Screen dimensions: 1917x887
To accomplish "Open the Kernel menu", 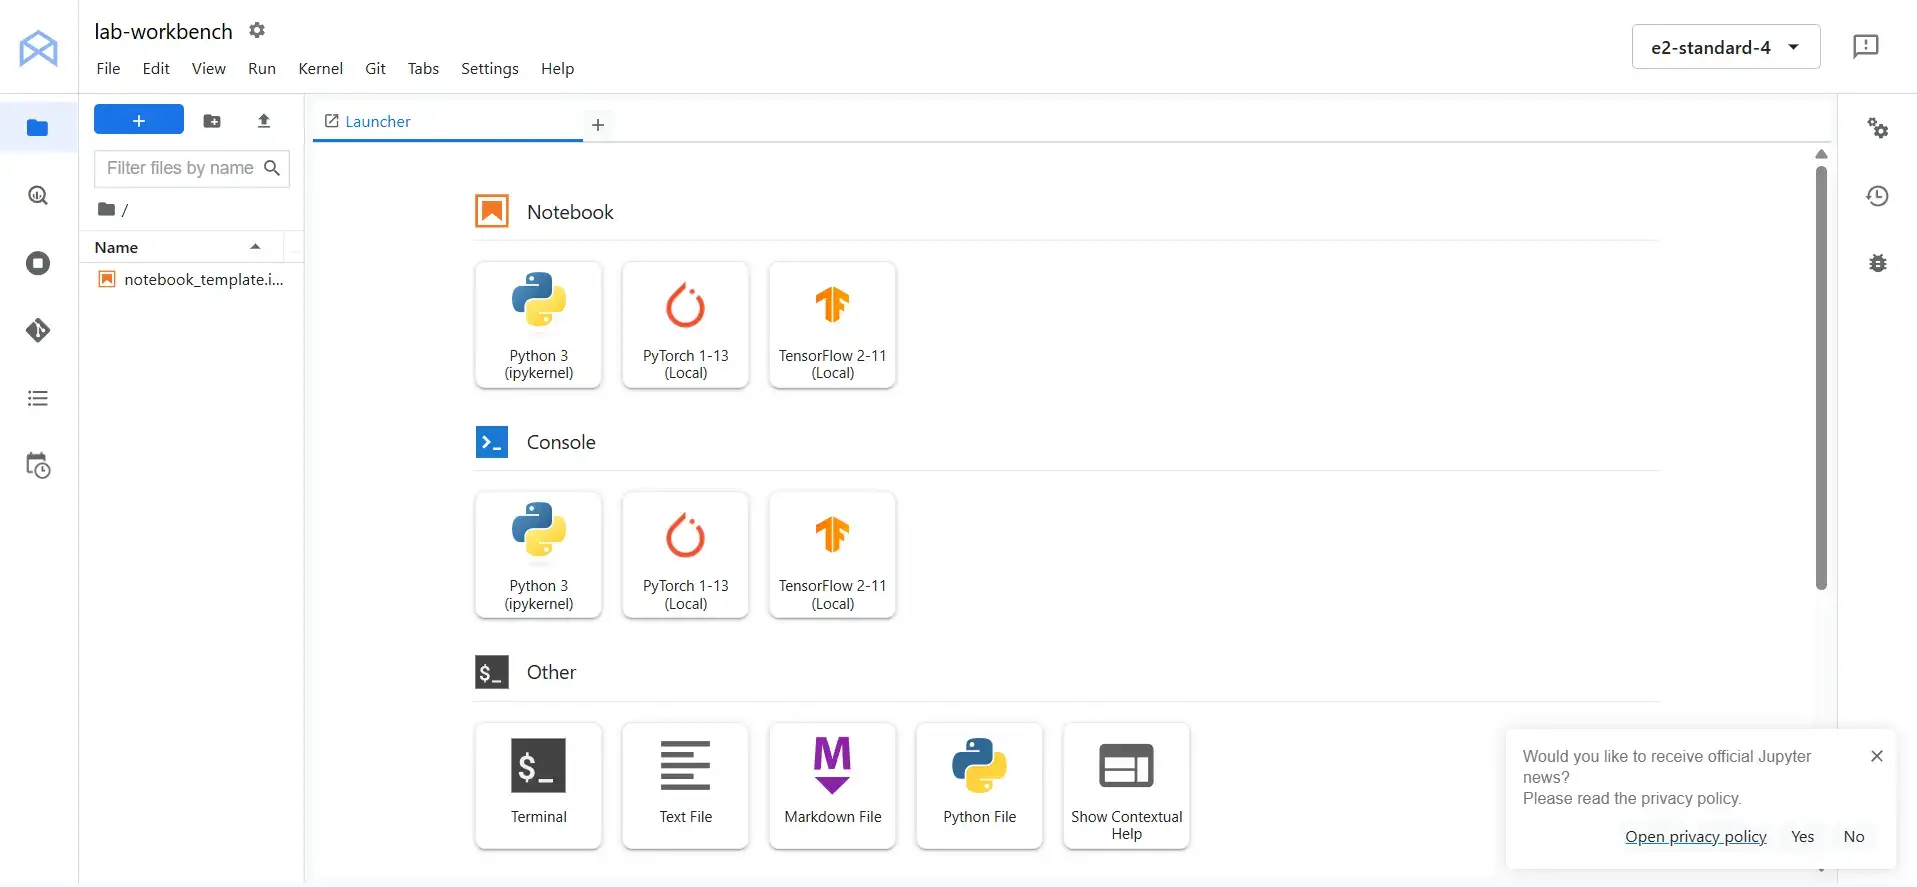I will [320, 68].
